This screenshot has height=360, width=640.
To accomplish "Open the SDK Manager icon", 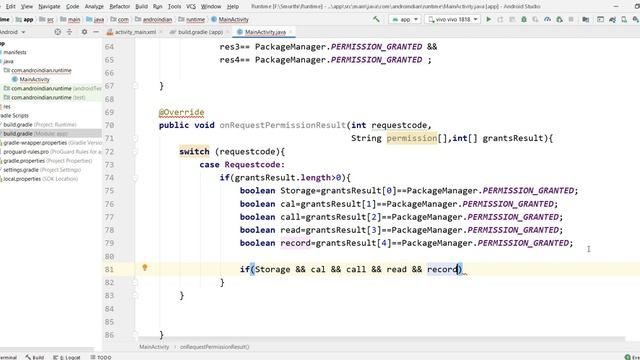I will click(636, 19).
